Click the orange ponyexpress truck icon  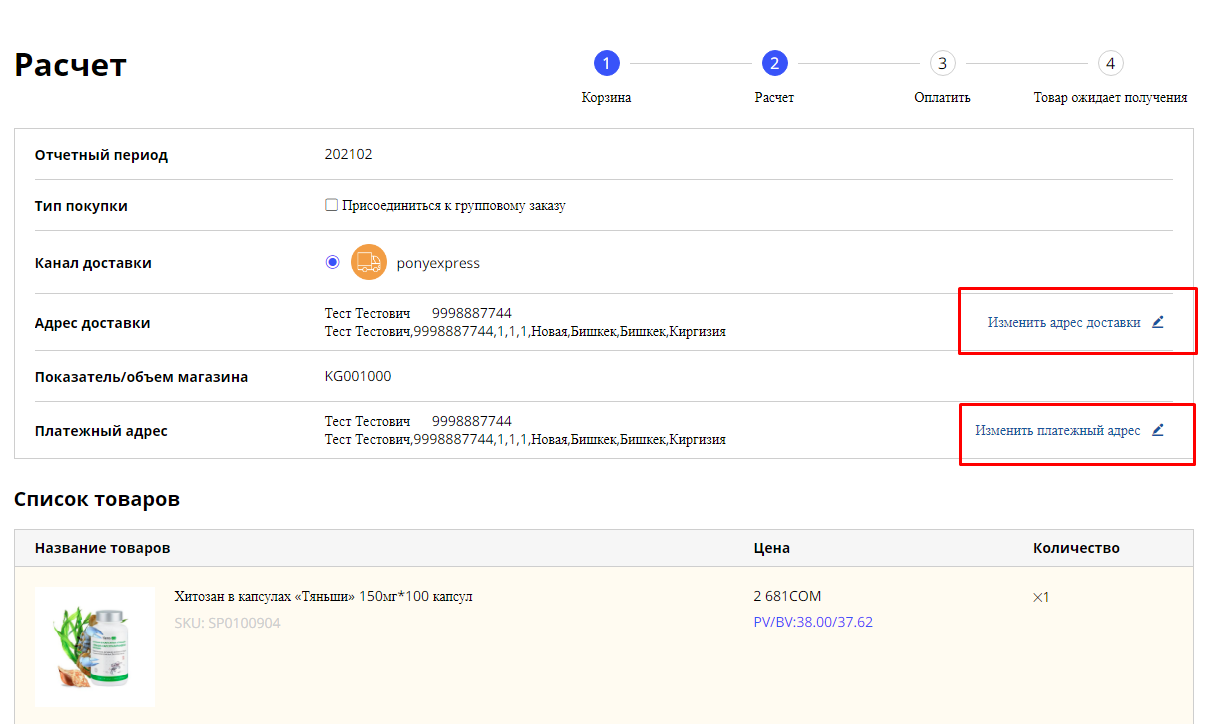coord(368,263)
